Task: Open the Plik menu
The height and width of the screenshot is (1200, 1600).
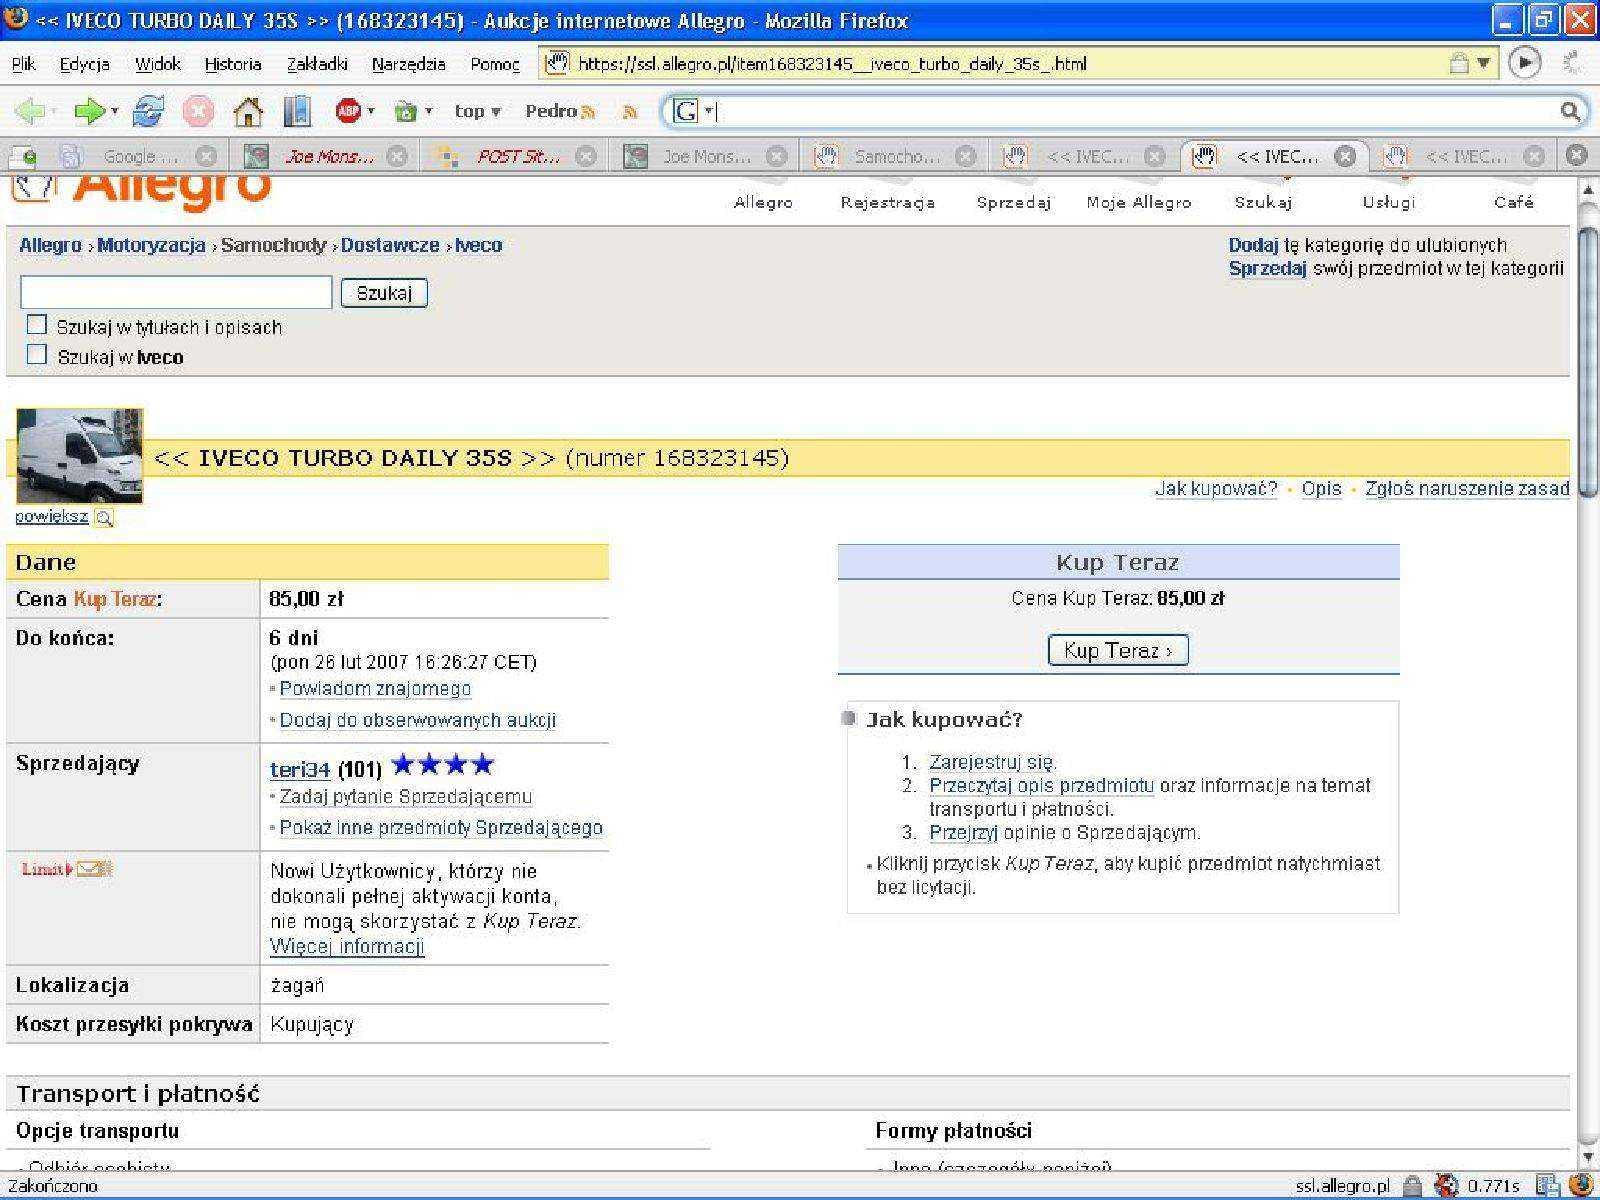Action: tap(24, 64)
